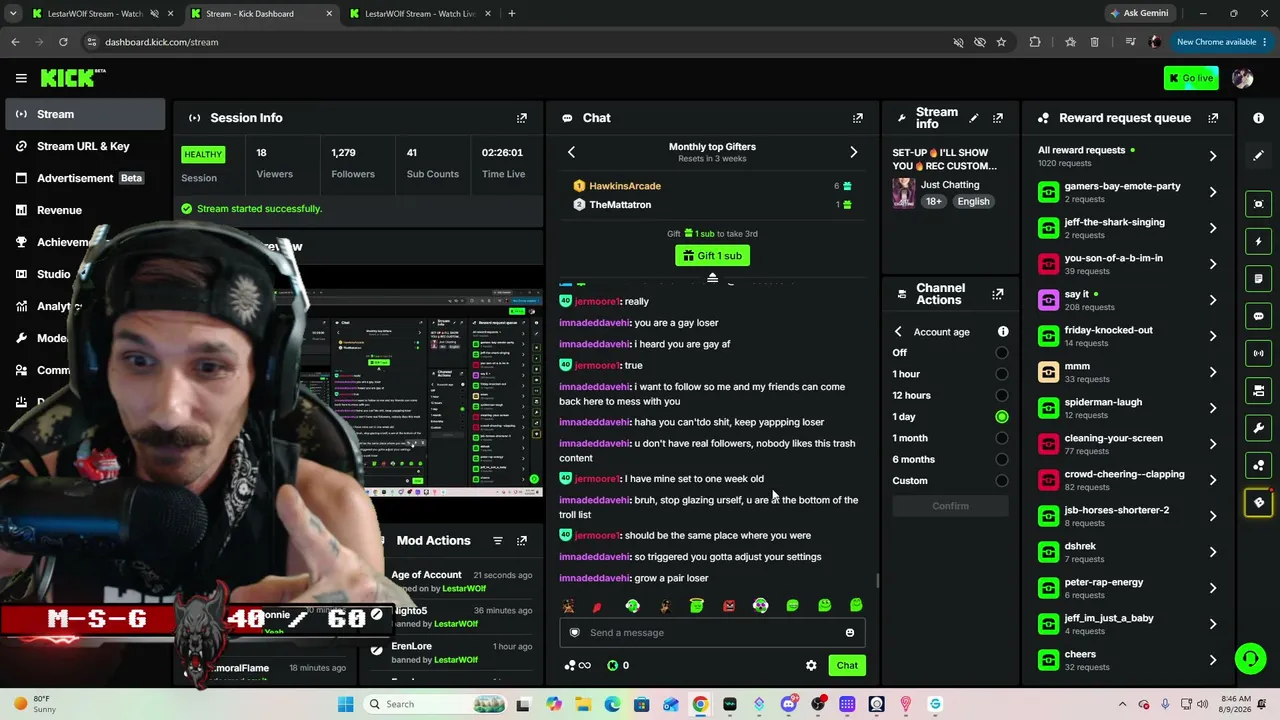This screenshot has height=720, width=1280.
Task: Click the Kick logo
Action: click(72, 78)
